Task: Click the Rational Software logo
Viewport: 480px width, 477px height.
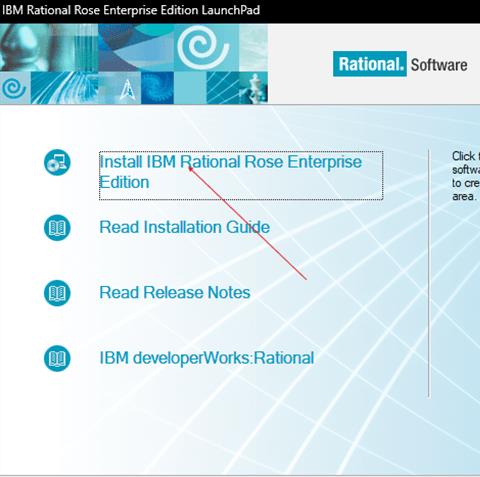Action: (x=400, y=64)
